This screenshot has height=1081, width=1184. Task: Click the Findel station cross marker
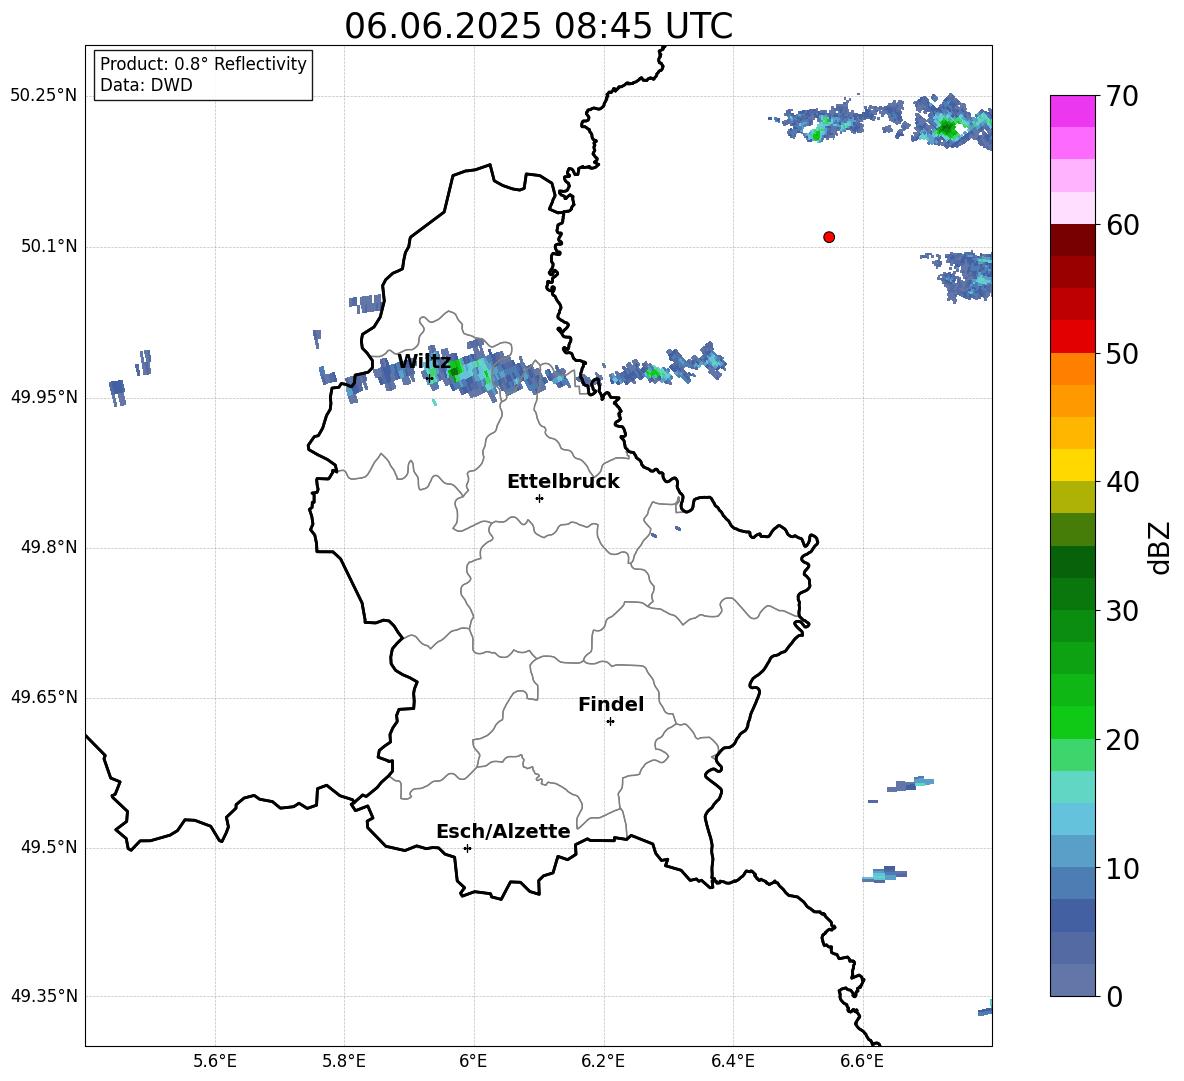(610, 722)
